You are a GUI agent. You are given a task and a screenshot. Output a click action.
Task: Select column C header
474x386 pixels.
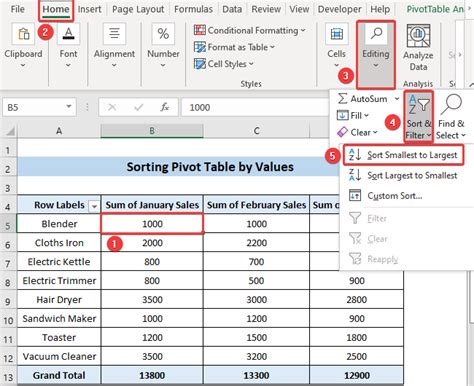pyautogui.click(x=256, y=131)
